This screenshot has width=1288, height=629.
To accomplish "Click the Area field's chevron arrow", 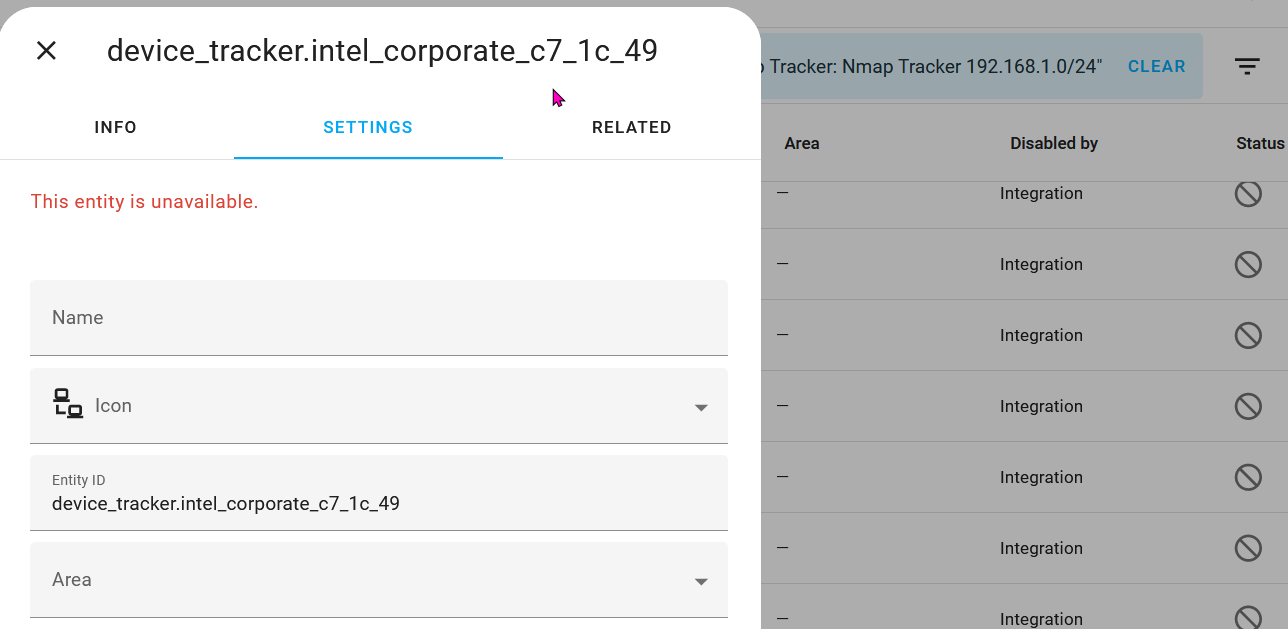I will pyautogui.click(x=701, y=580).
